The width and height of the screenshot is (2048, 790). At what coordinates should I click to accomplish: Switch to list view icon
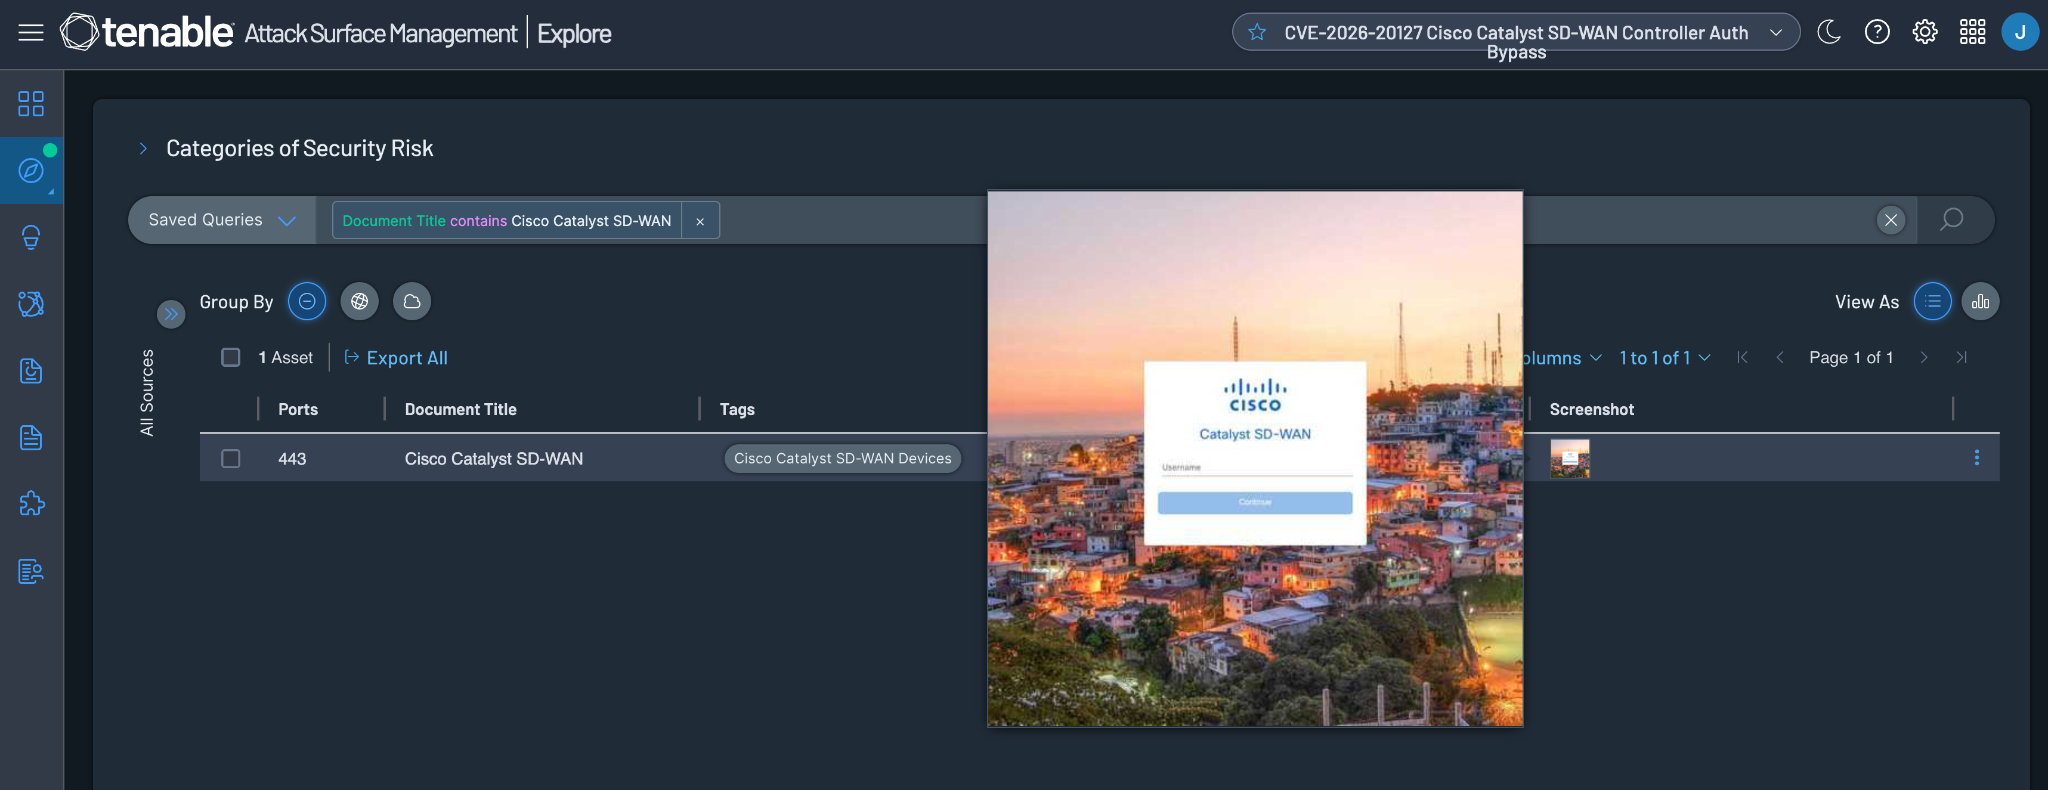click(x=1932, y=301)
